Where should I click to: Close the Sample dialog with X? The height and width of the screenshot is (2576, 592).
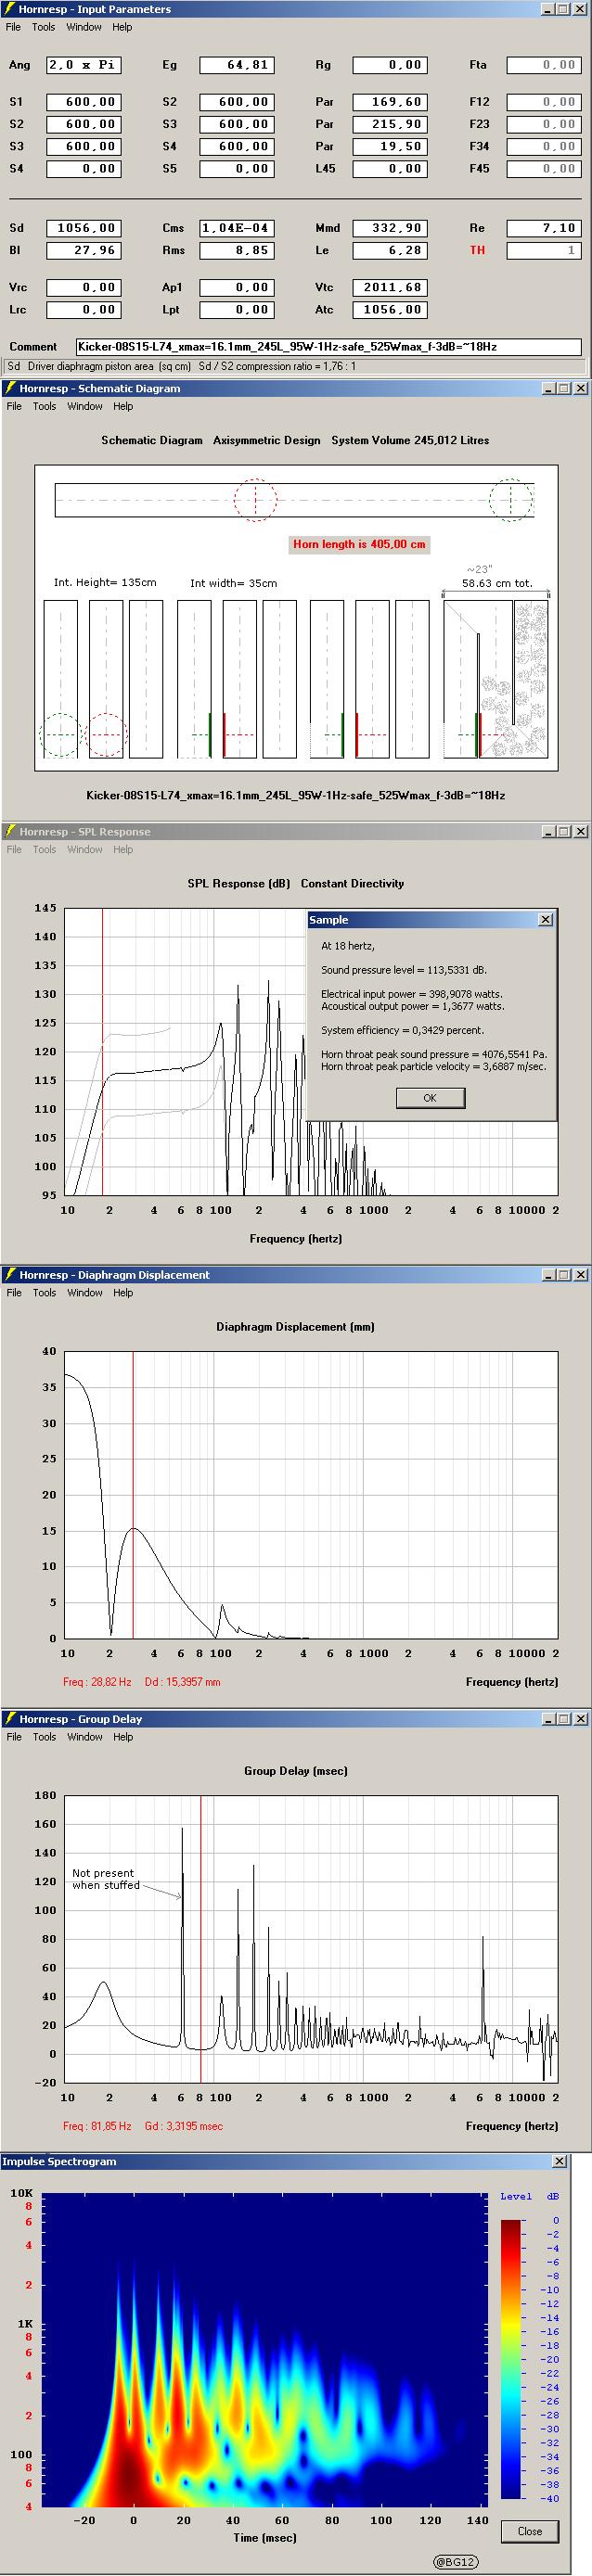(545, 919)
